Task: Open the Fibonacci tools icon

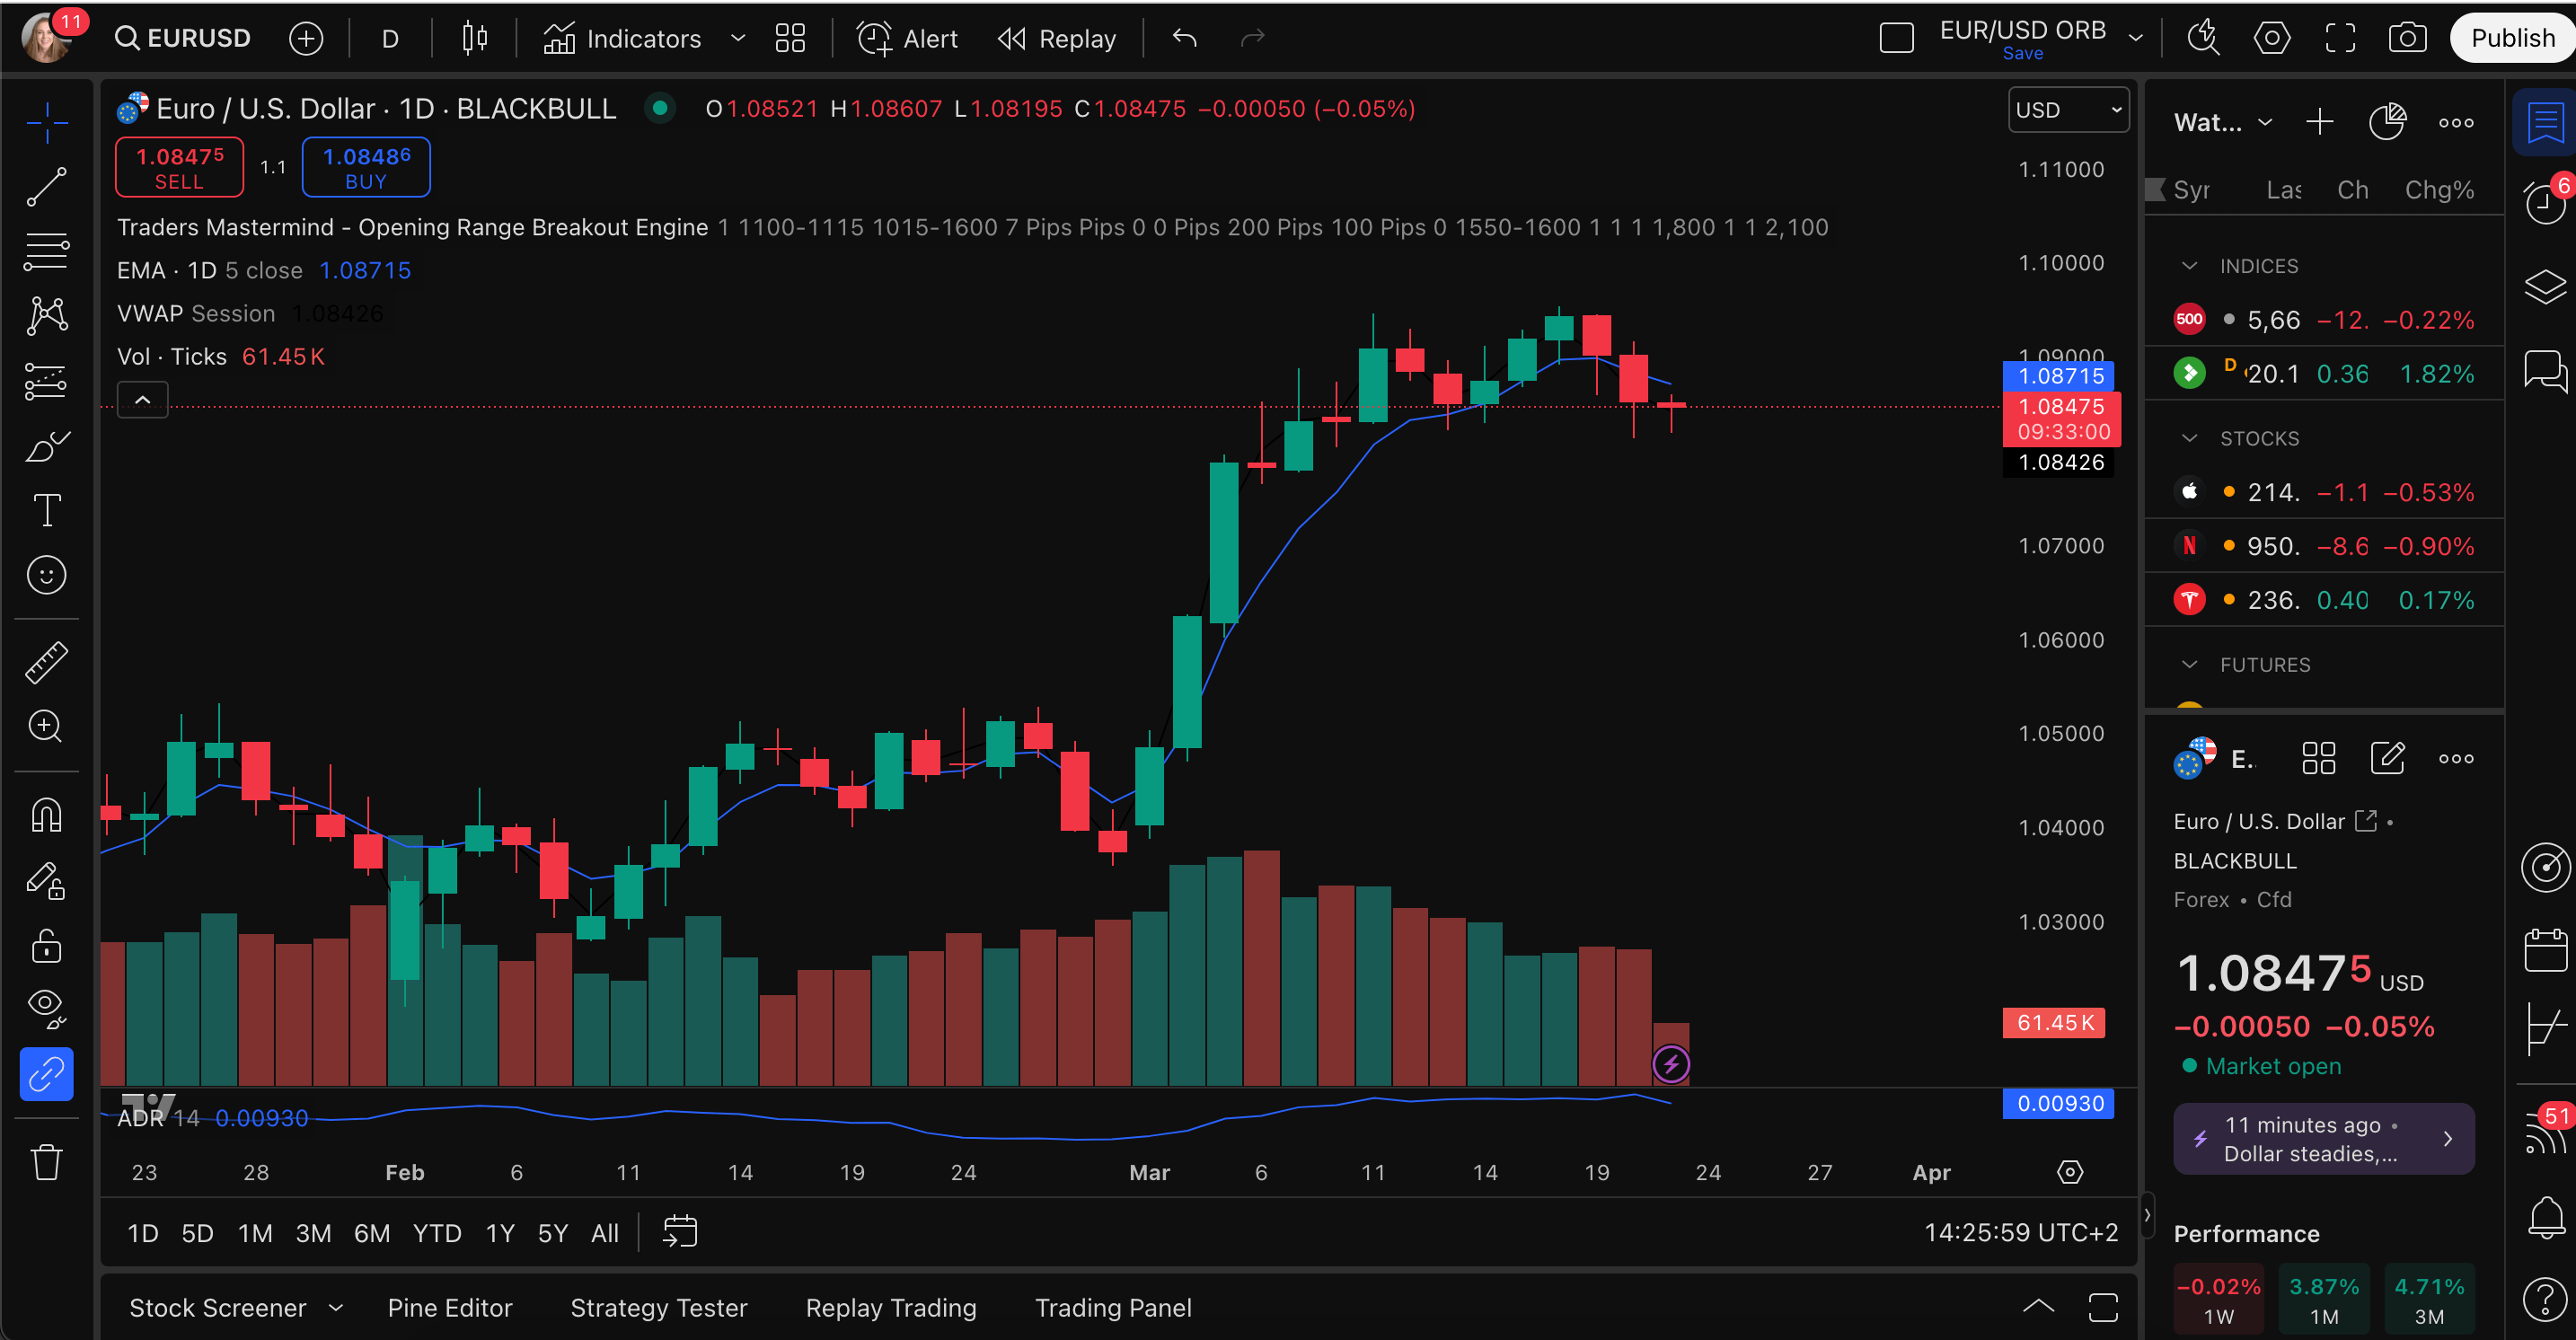Action: click(x=47, y=250)
